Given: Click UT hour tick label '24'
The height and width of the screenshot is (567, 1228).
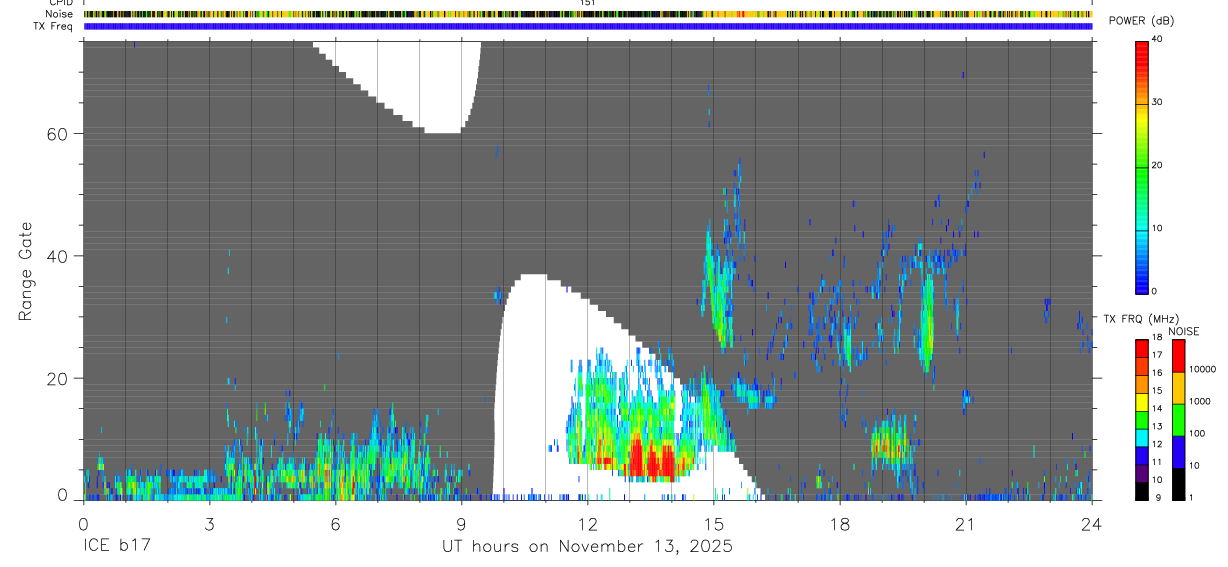Looking at the screenshot, I should (1091, 523).
